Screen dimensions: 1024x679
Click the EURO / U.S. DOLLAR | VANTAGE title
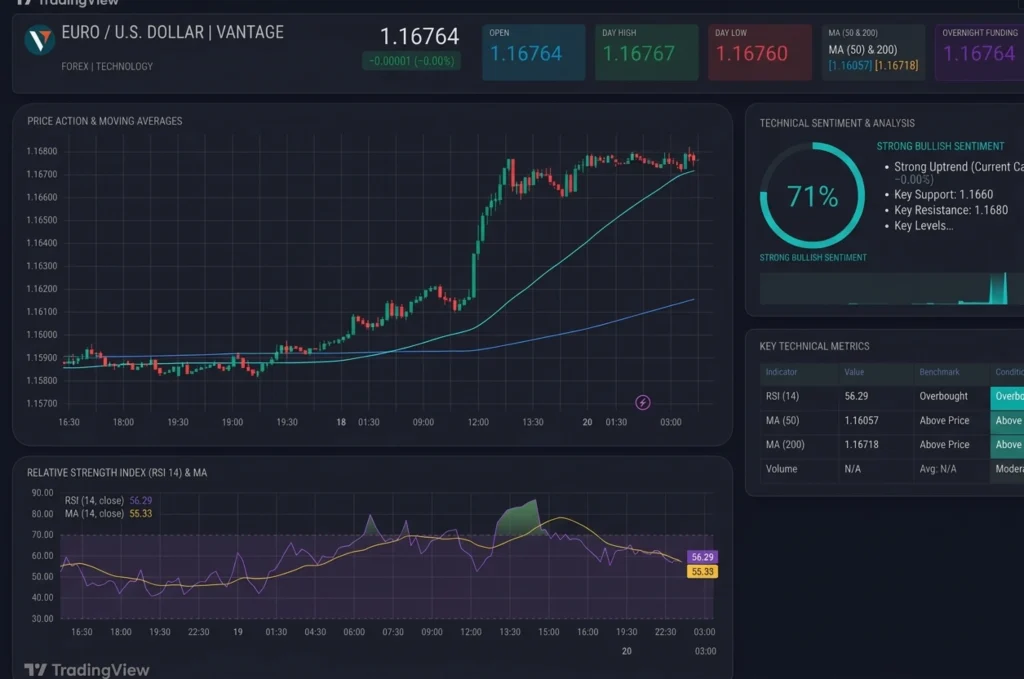(172, 32)
